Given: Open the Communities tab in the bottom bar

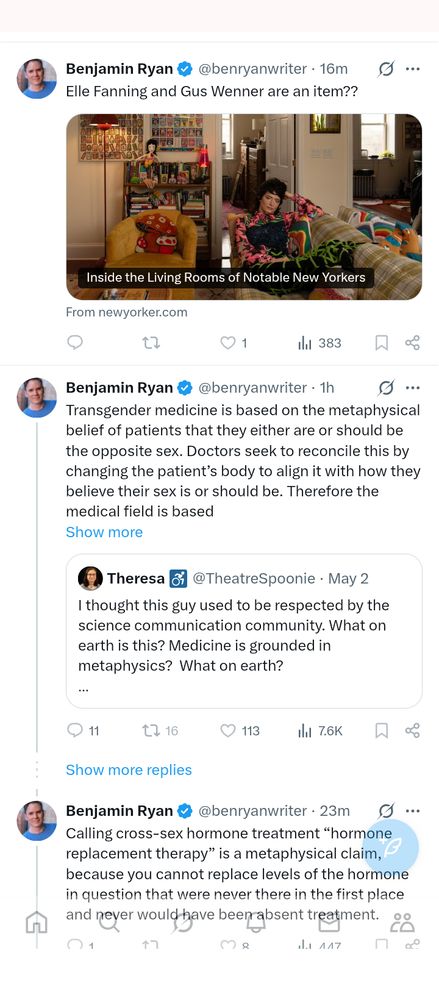Looking at the screenshot, I should tap(402, 922).
